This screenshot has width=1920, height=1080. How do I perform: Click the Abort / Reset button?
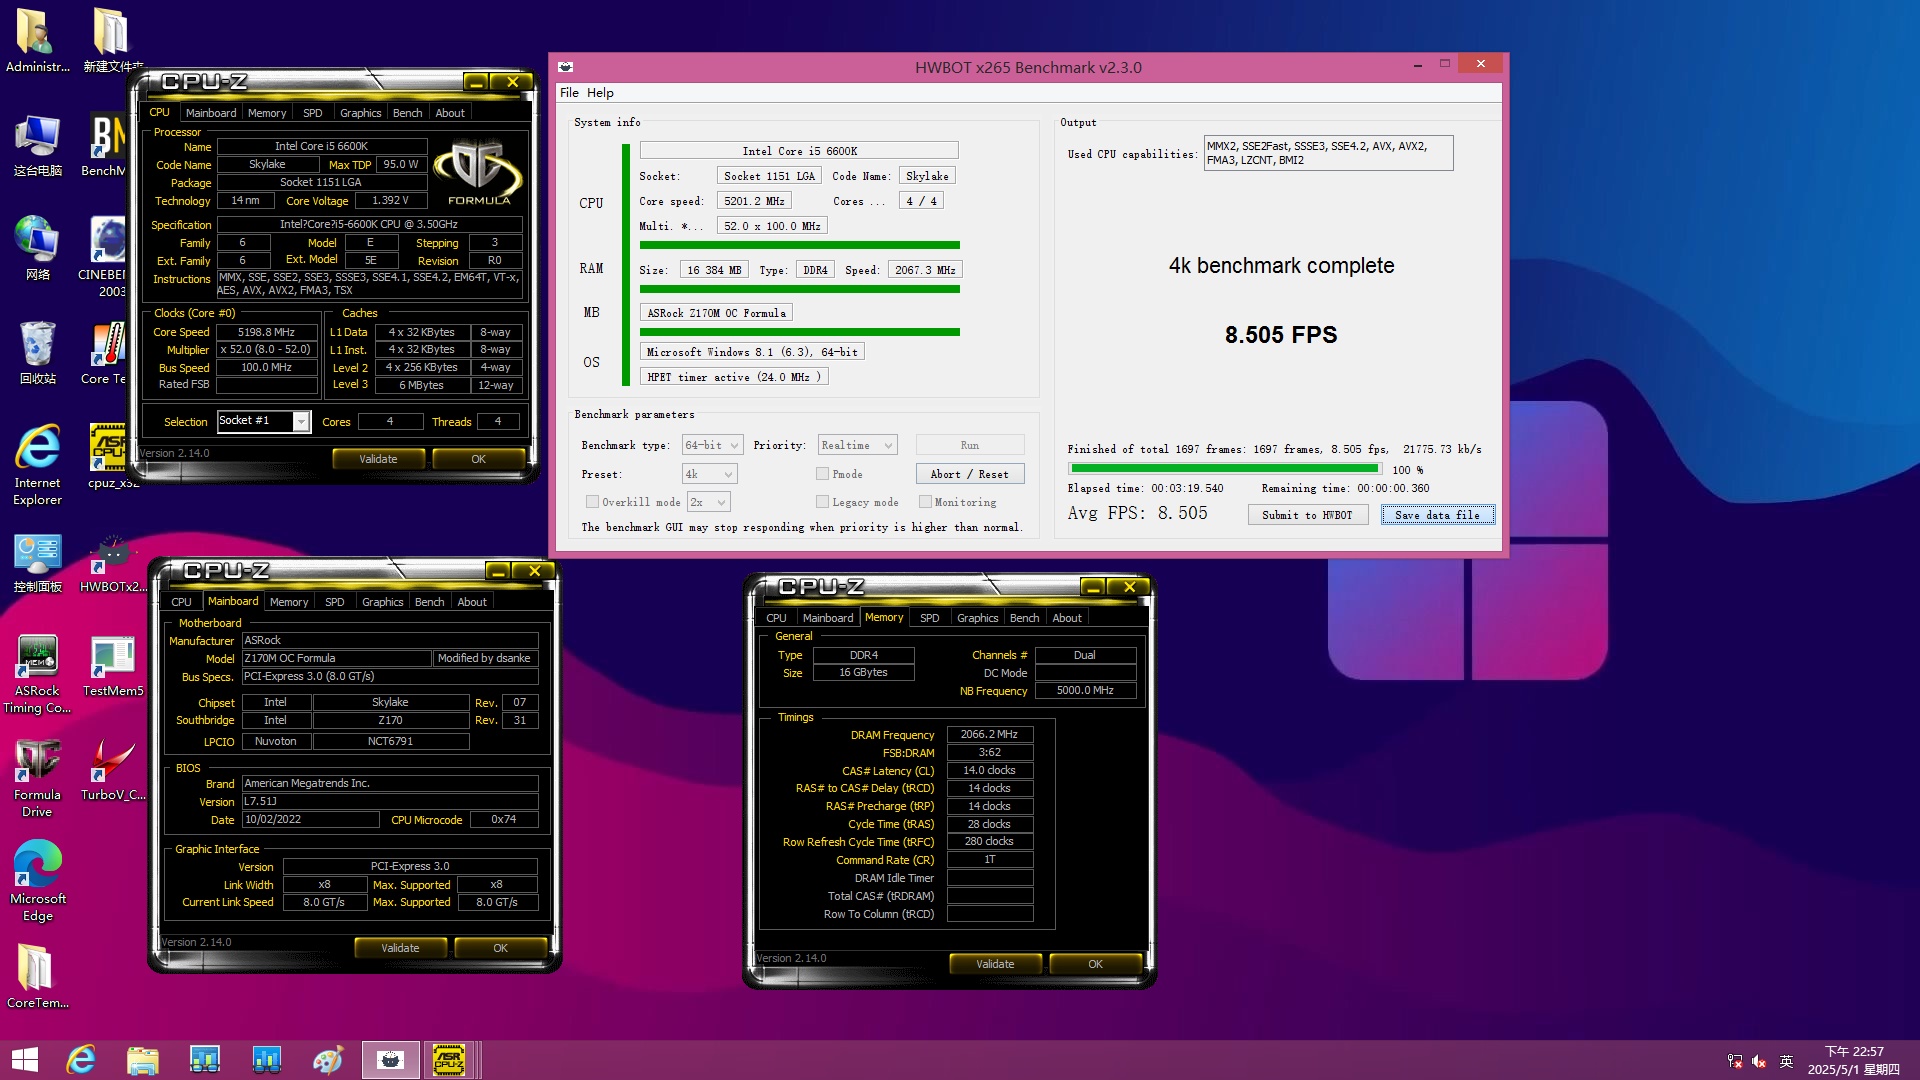(969, 474)
